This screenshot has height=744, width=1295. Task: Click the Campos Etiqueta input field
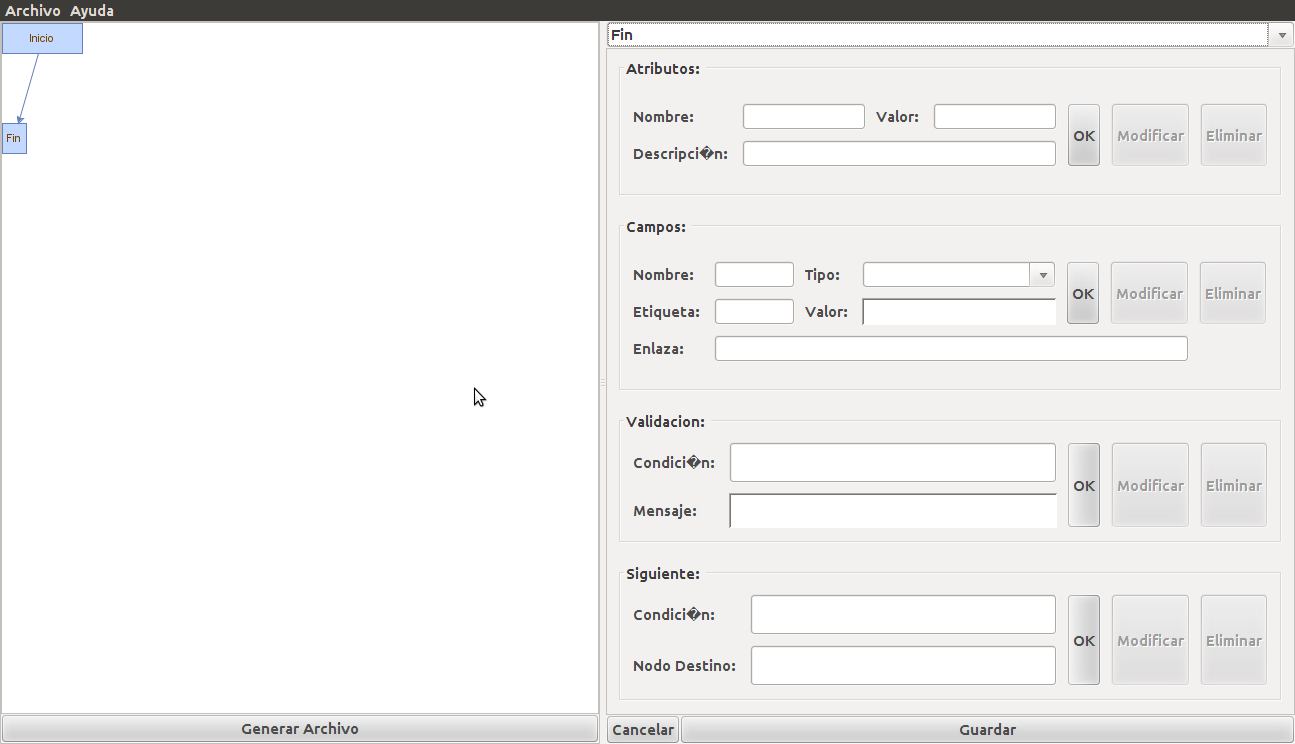pyautogui.click(x=755, y=312)
